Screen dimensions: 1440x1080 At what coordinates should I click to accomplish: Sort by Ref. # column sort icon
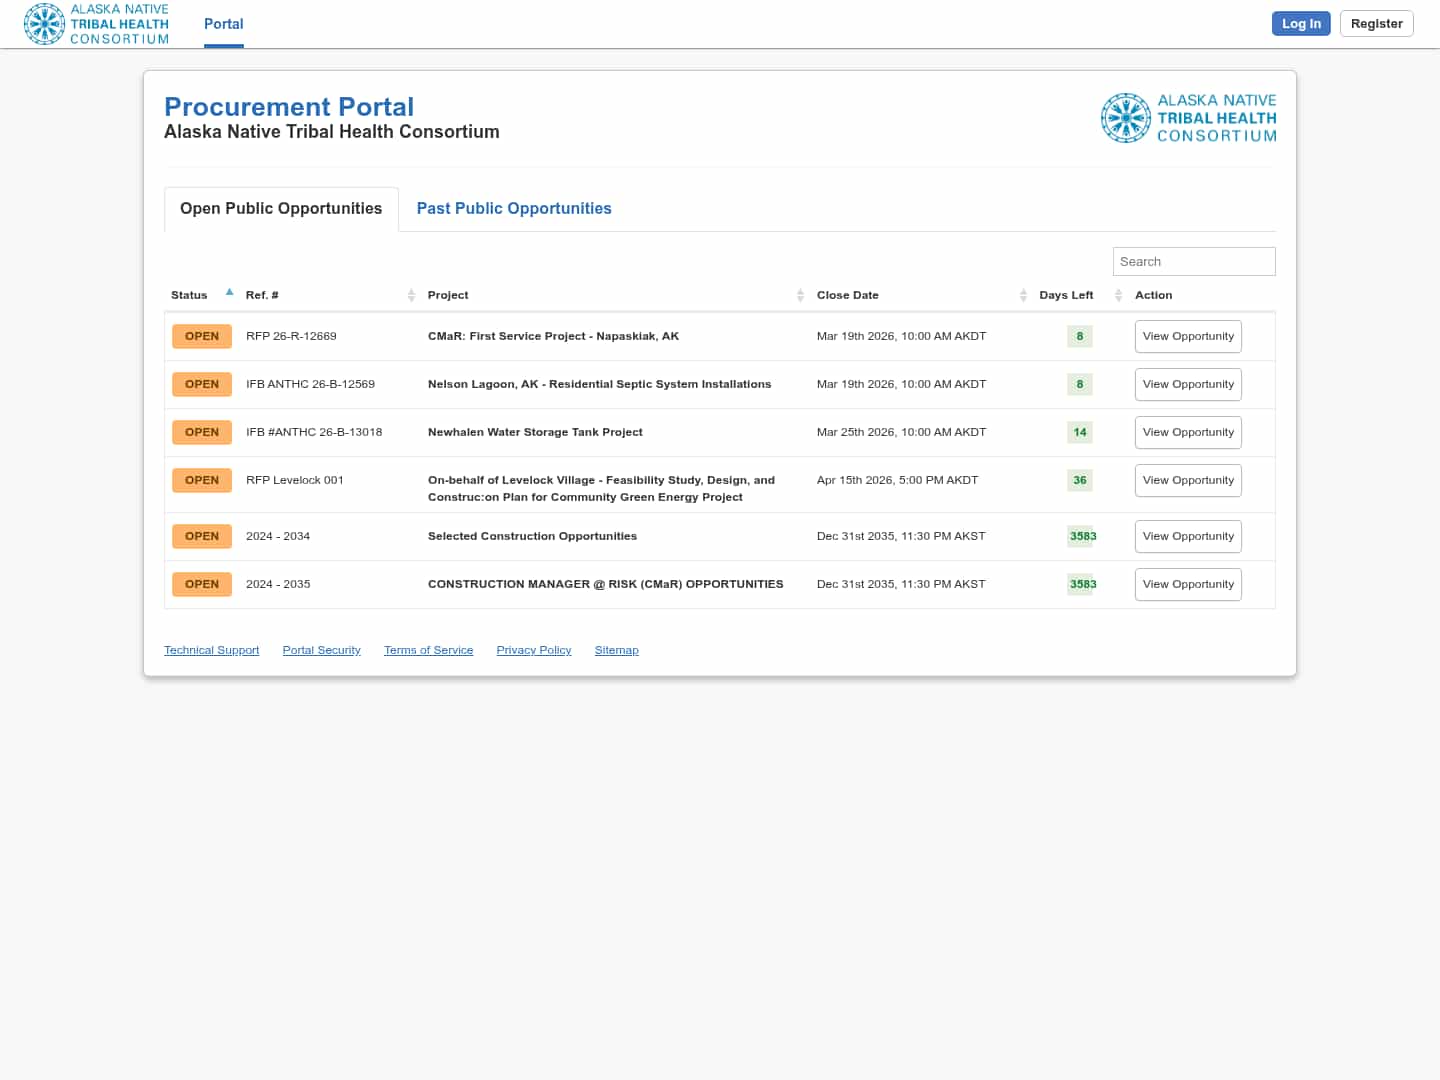pyautogui.click(x=411, y=295)
